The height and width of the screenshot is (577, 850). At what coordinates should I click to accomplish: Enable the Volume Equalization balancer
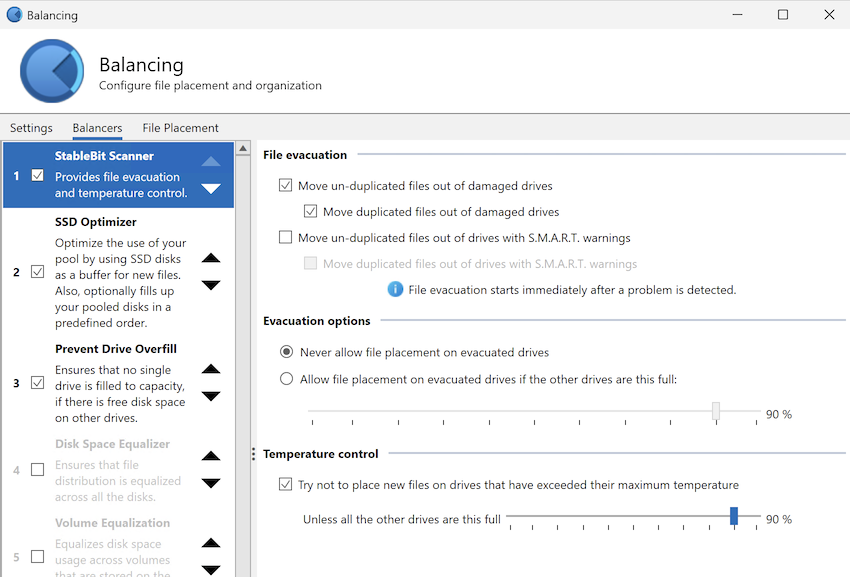[37, 556]
